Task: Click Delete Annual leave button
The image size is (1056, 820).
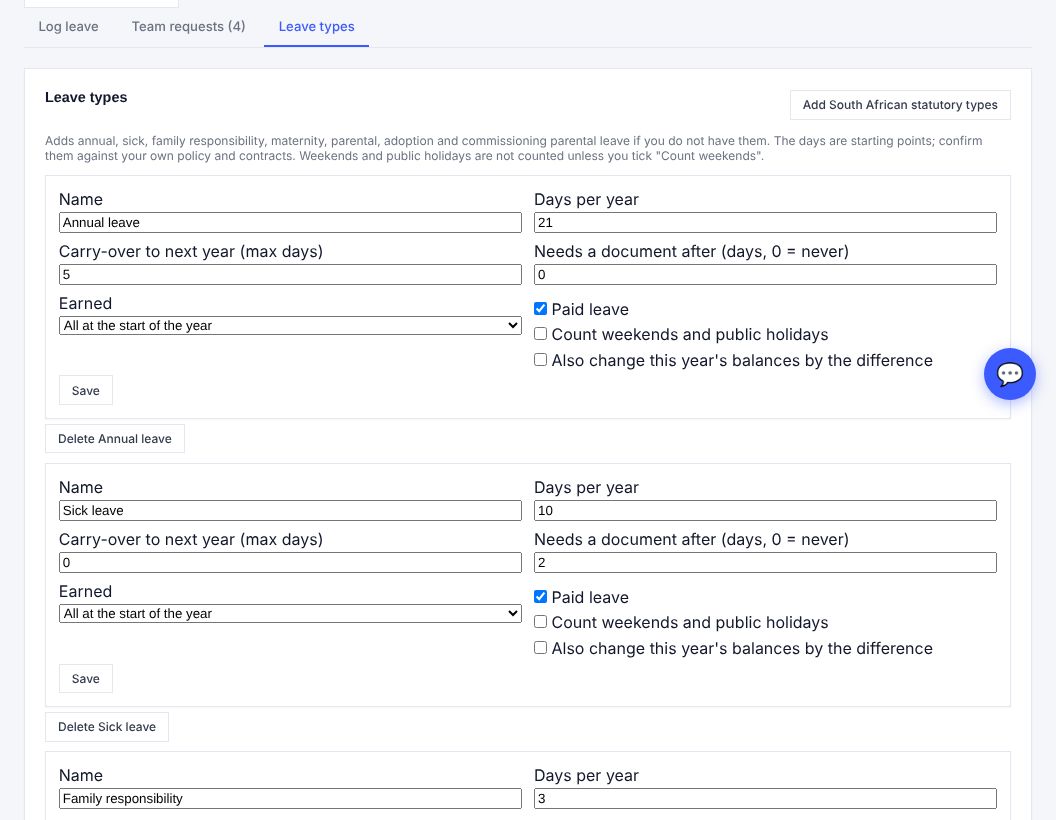Action: (x=114, y=439)
